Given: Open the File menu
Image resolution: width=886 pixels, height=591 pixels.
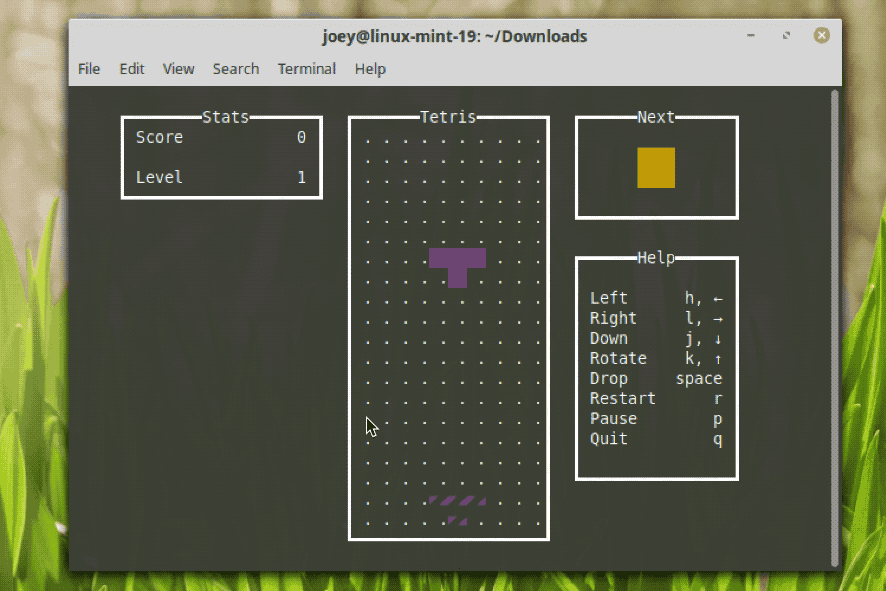Looking at the screenshot, I should [x=89, y=69].
